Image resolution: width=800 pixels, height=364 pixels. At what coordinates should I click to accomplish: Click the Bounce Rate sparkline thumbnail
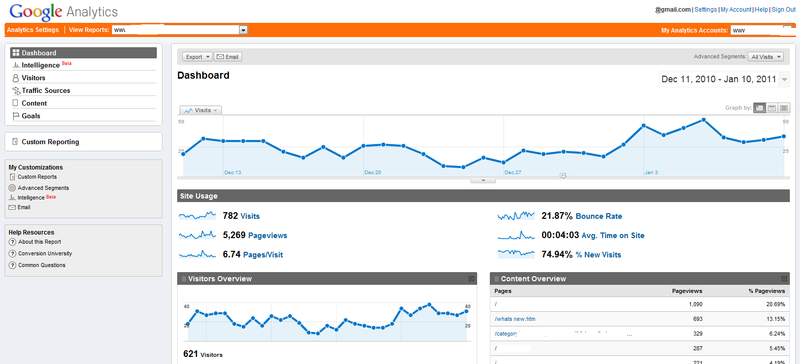pyautogui.click(x=516, y=216)
